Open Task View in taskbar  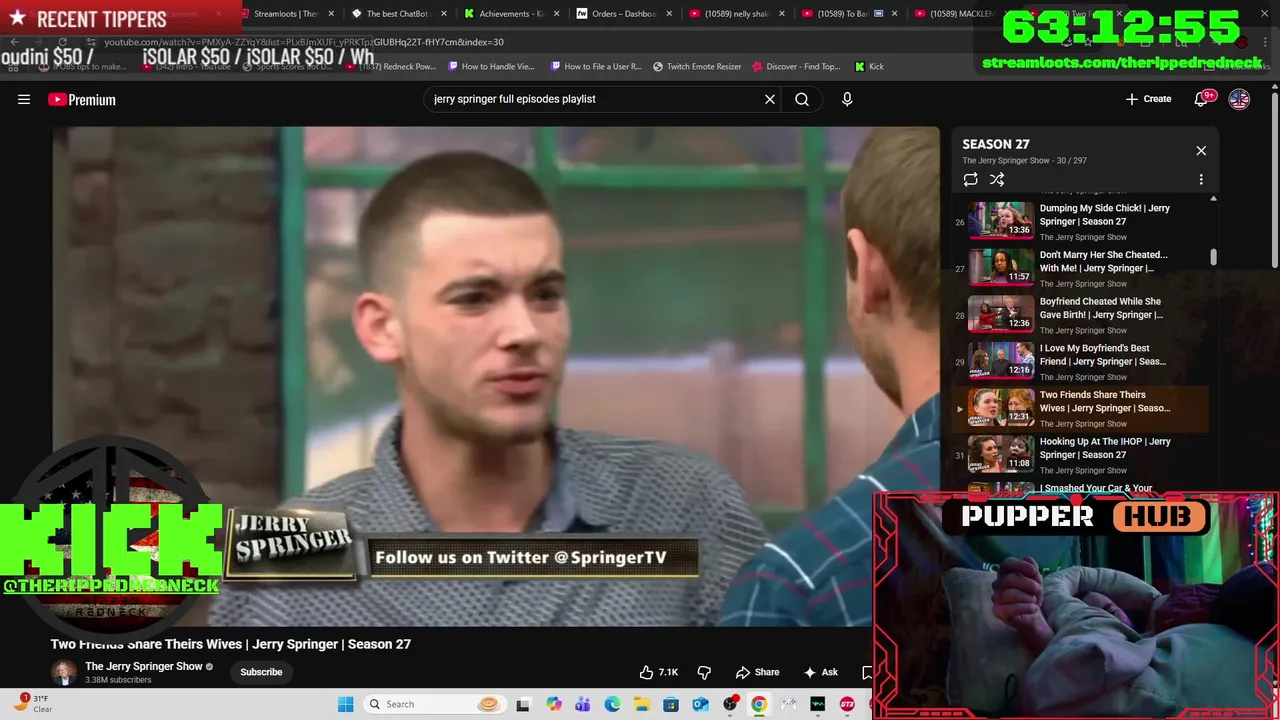[x=523, y=704]
